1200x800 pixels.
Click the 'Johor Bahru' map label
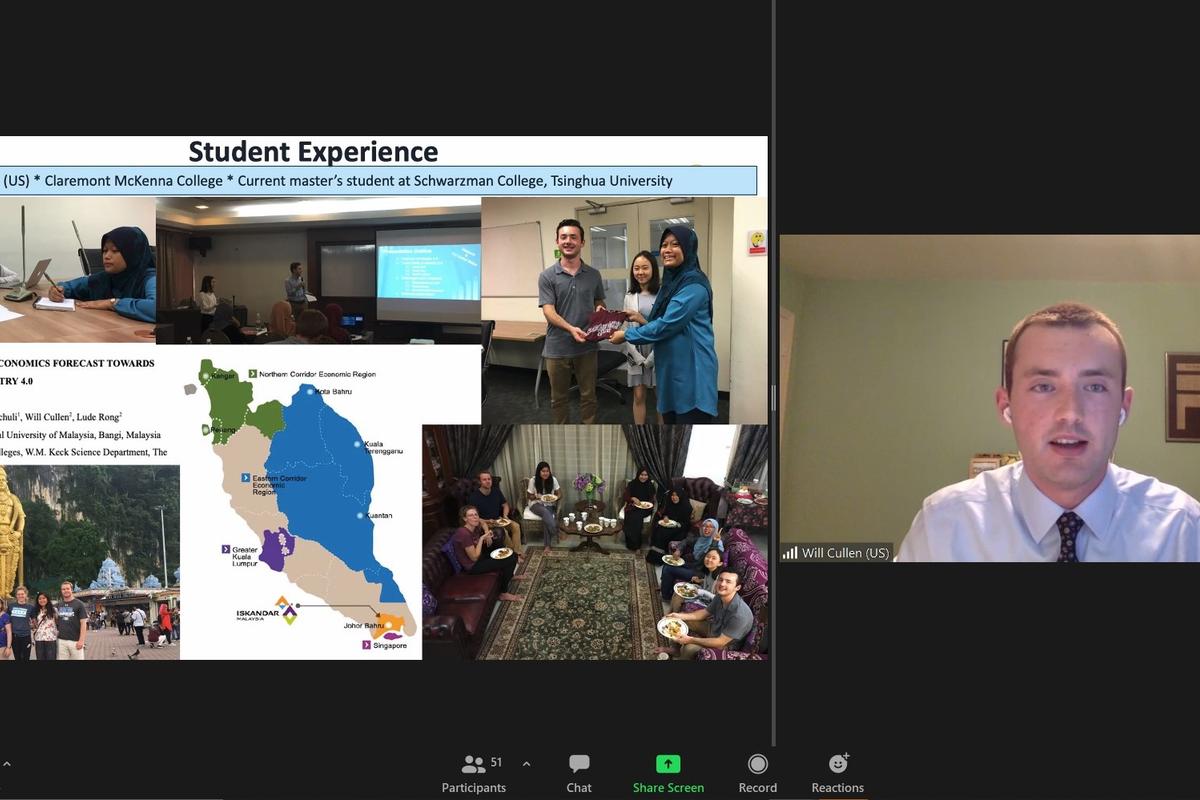pyautogui.click(x=362, y=626)
